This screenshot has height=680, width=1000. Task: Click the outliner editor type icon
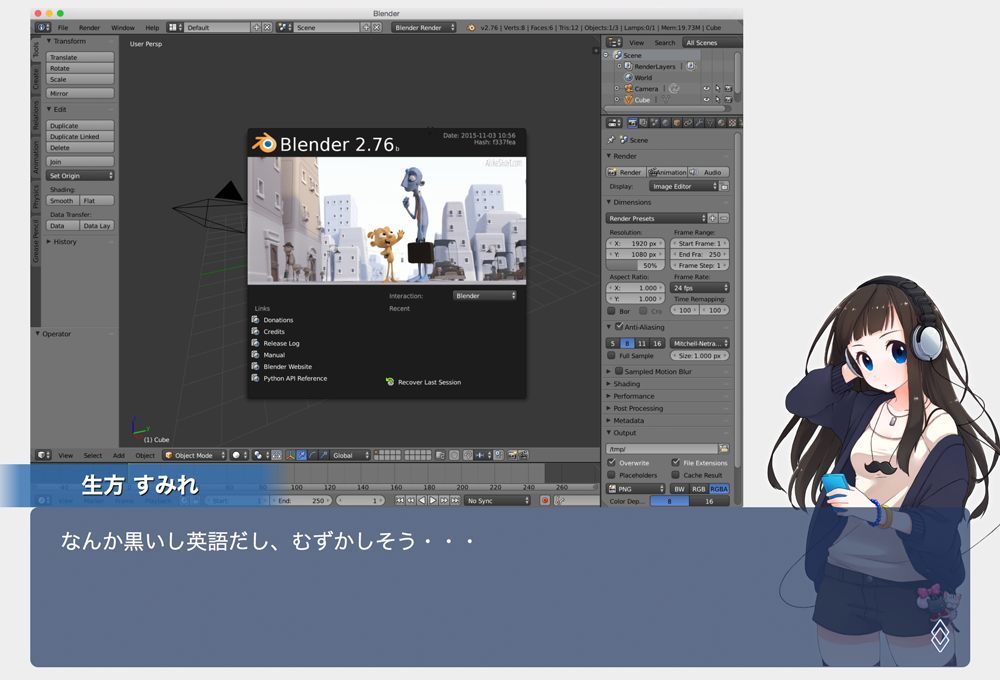[614, 42]
